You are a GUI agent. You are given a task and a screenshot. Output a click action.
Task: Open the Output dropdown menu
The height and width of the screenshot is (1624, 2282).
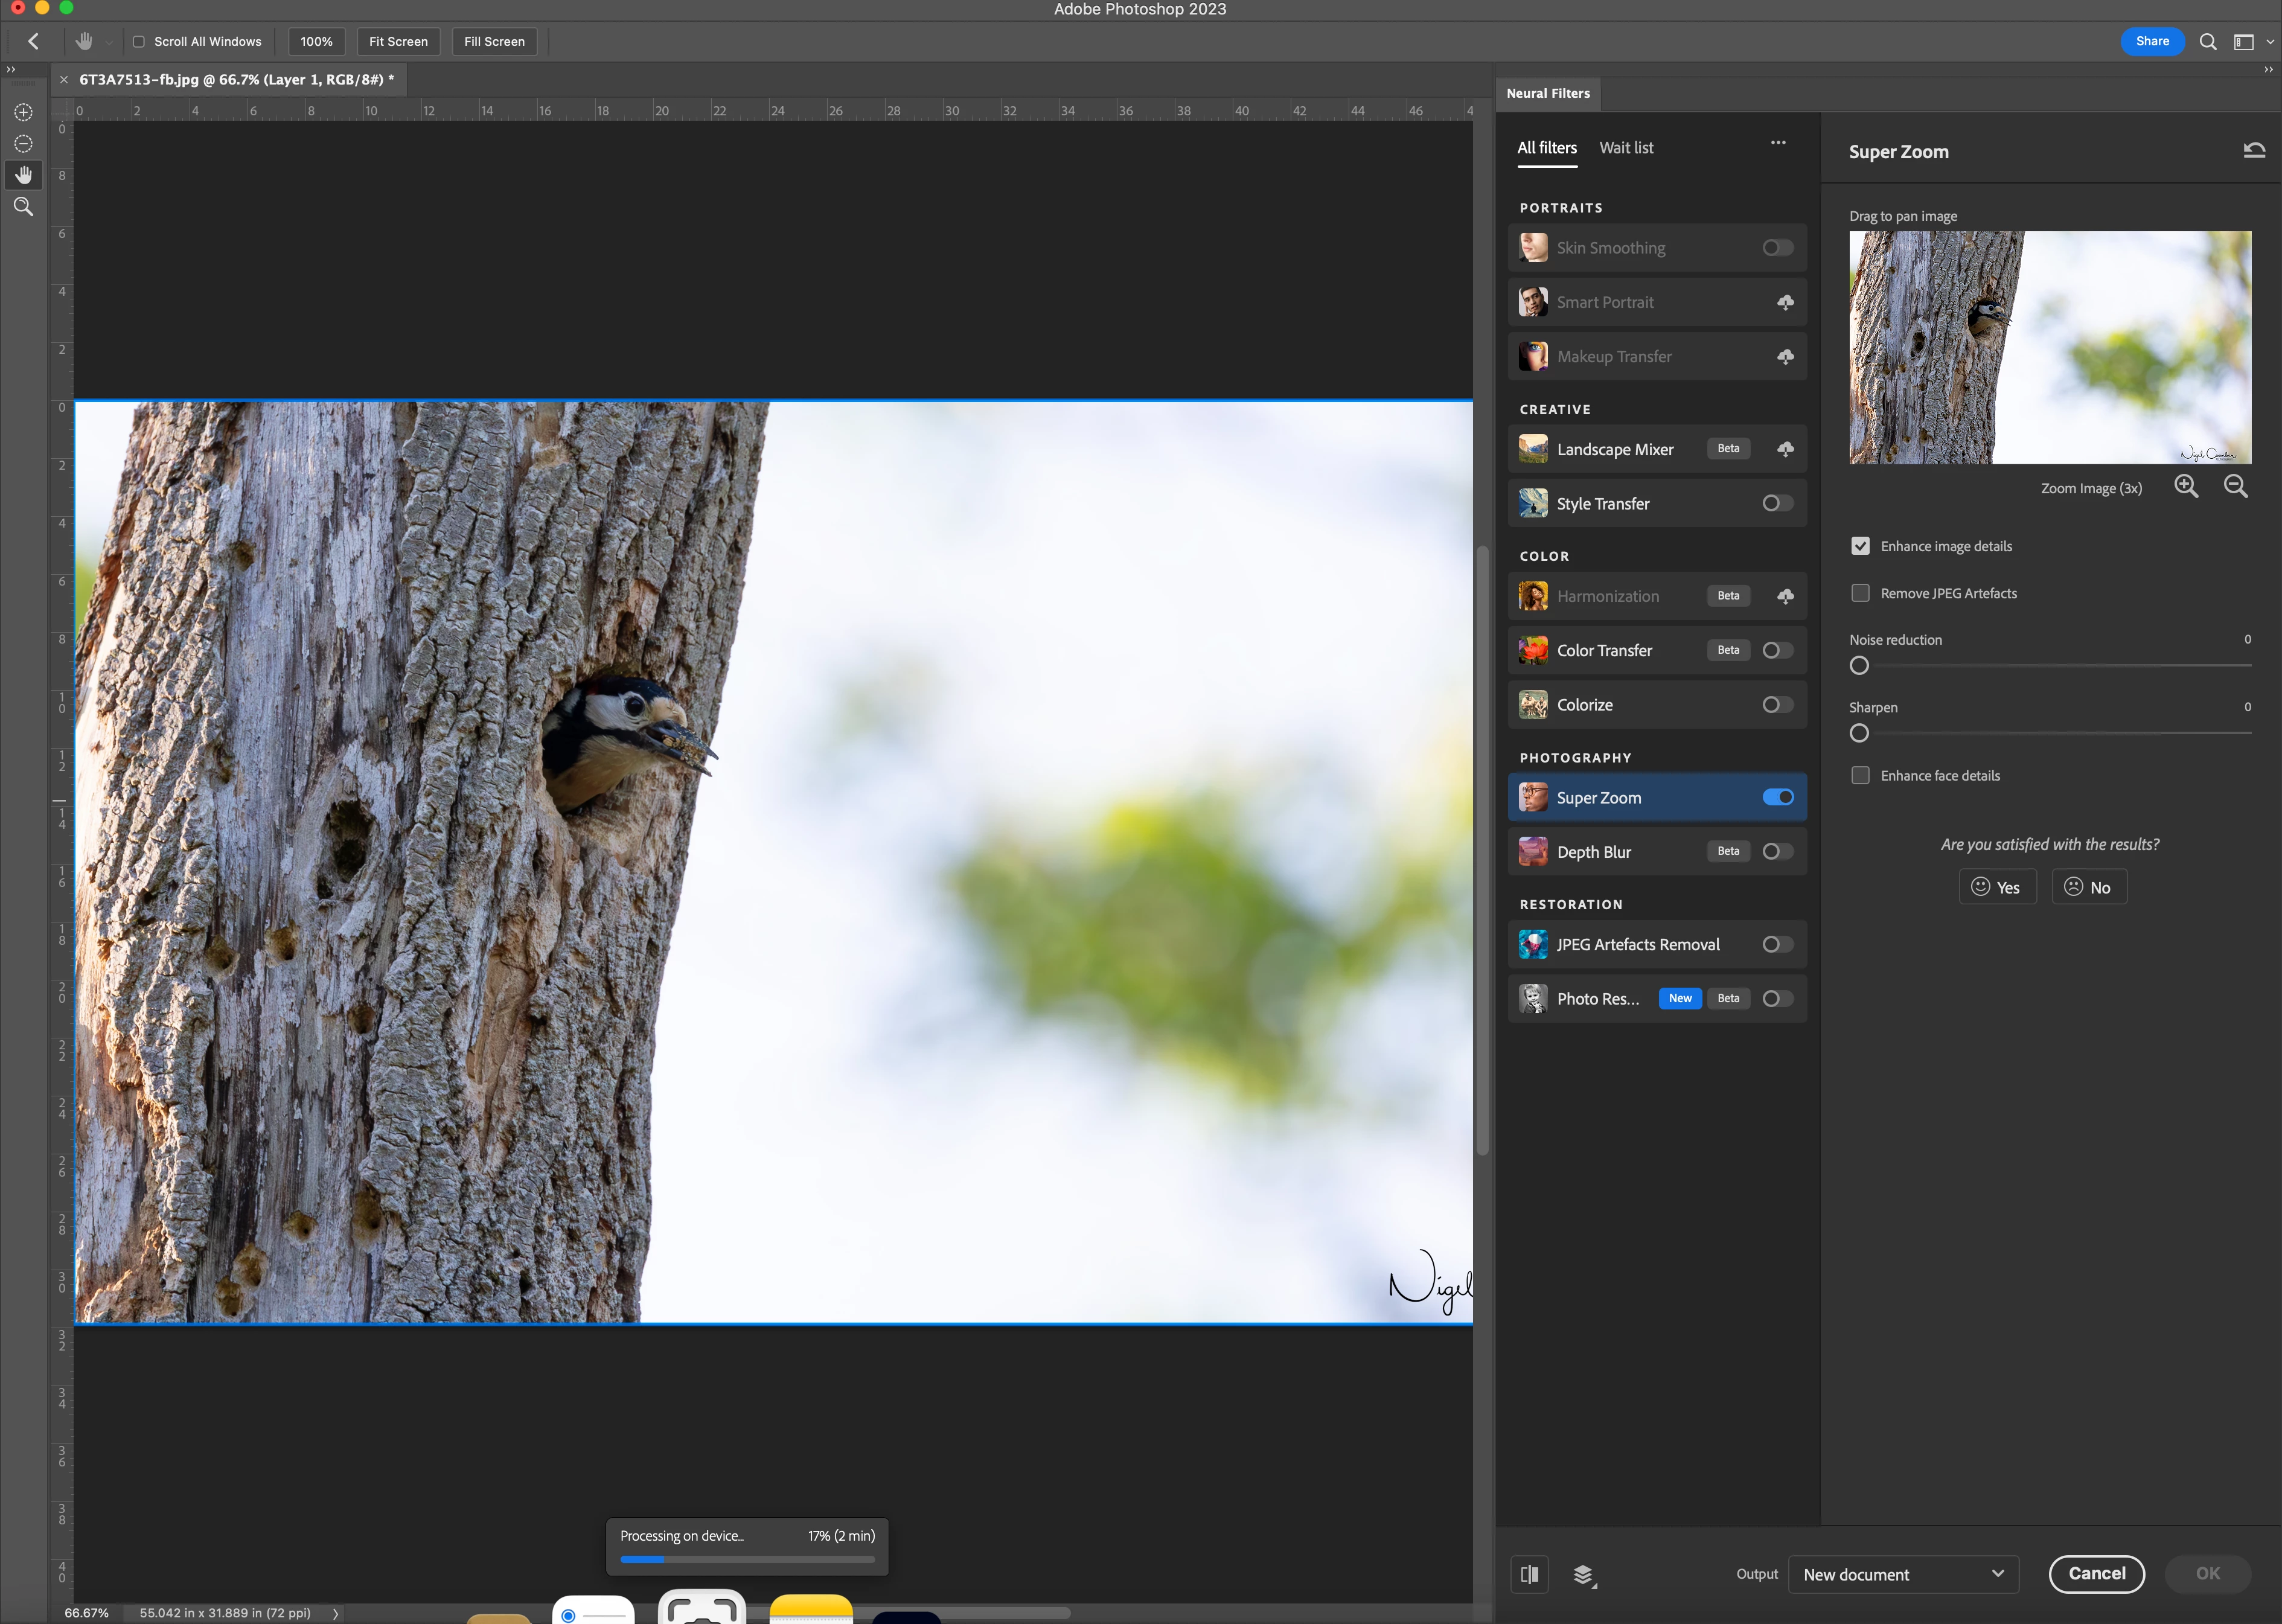pos(1902,1574)
